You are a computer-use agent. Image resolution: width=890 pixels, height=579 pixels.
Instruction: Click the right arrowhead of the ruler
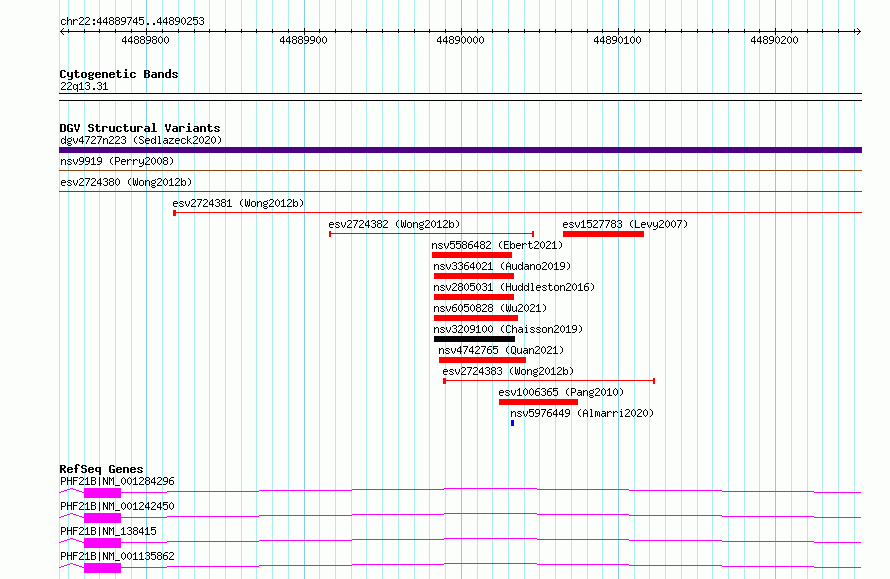coord(858,32)
